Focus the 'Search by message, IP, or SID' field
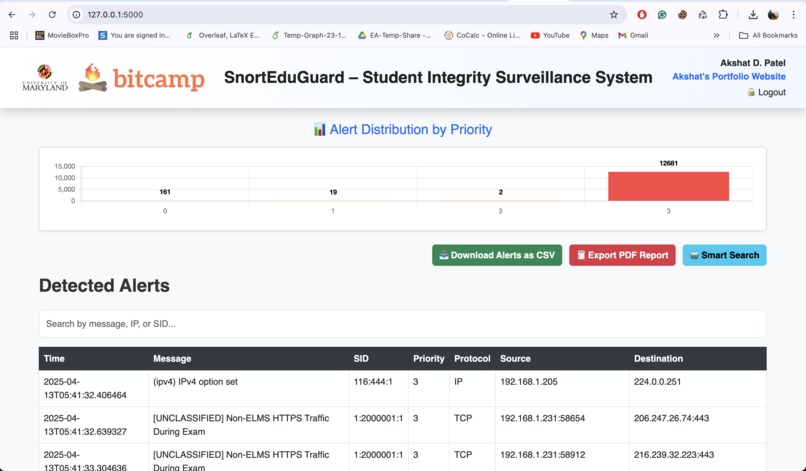This screenshot has width=806, height=471. [402, 324]
